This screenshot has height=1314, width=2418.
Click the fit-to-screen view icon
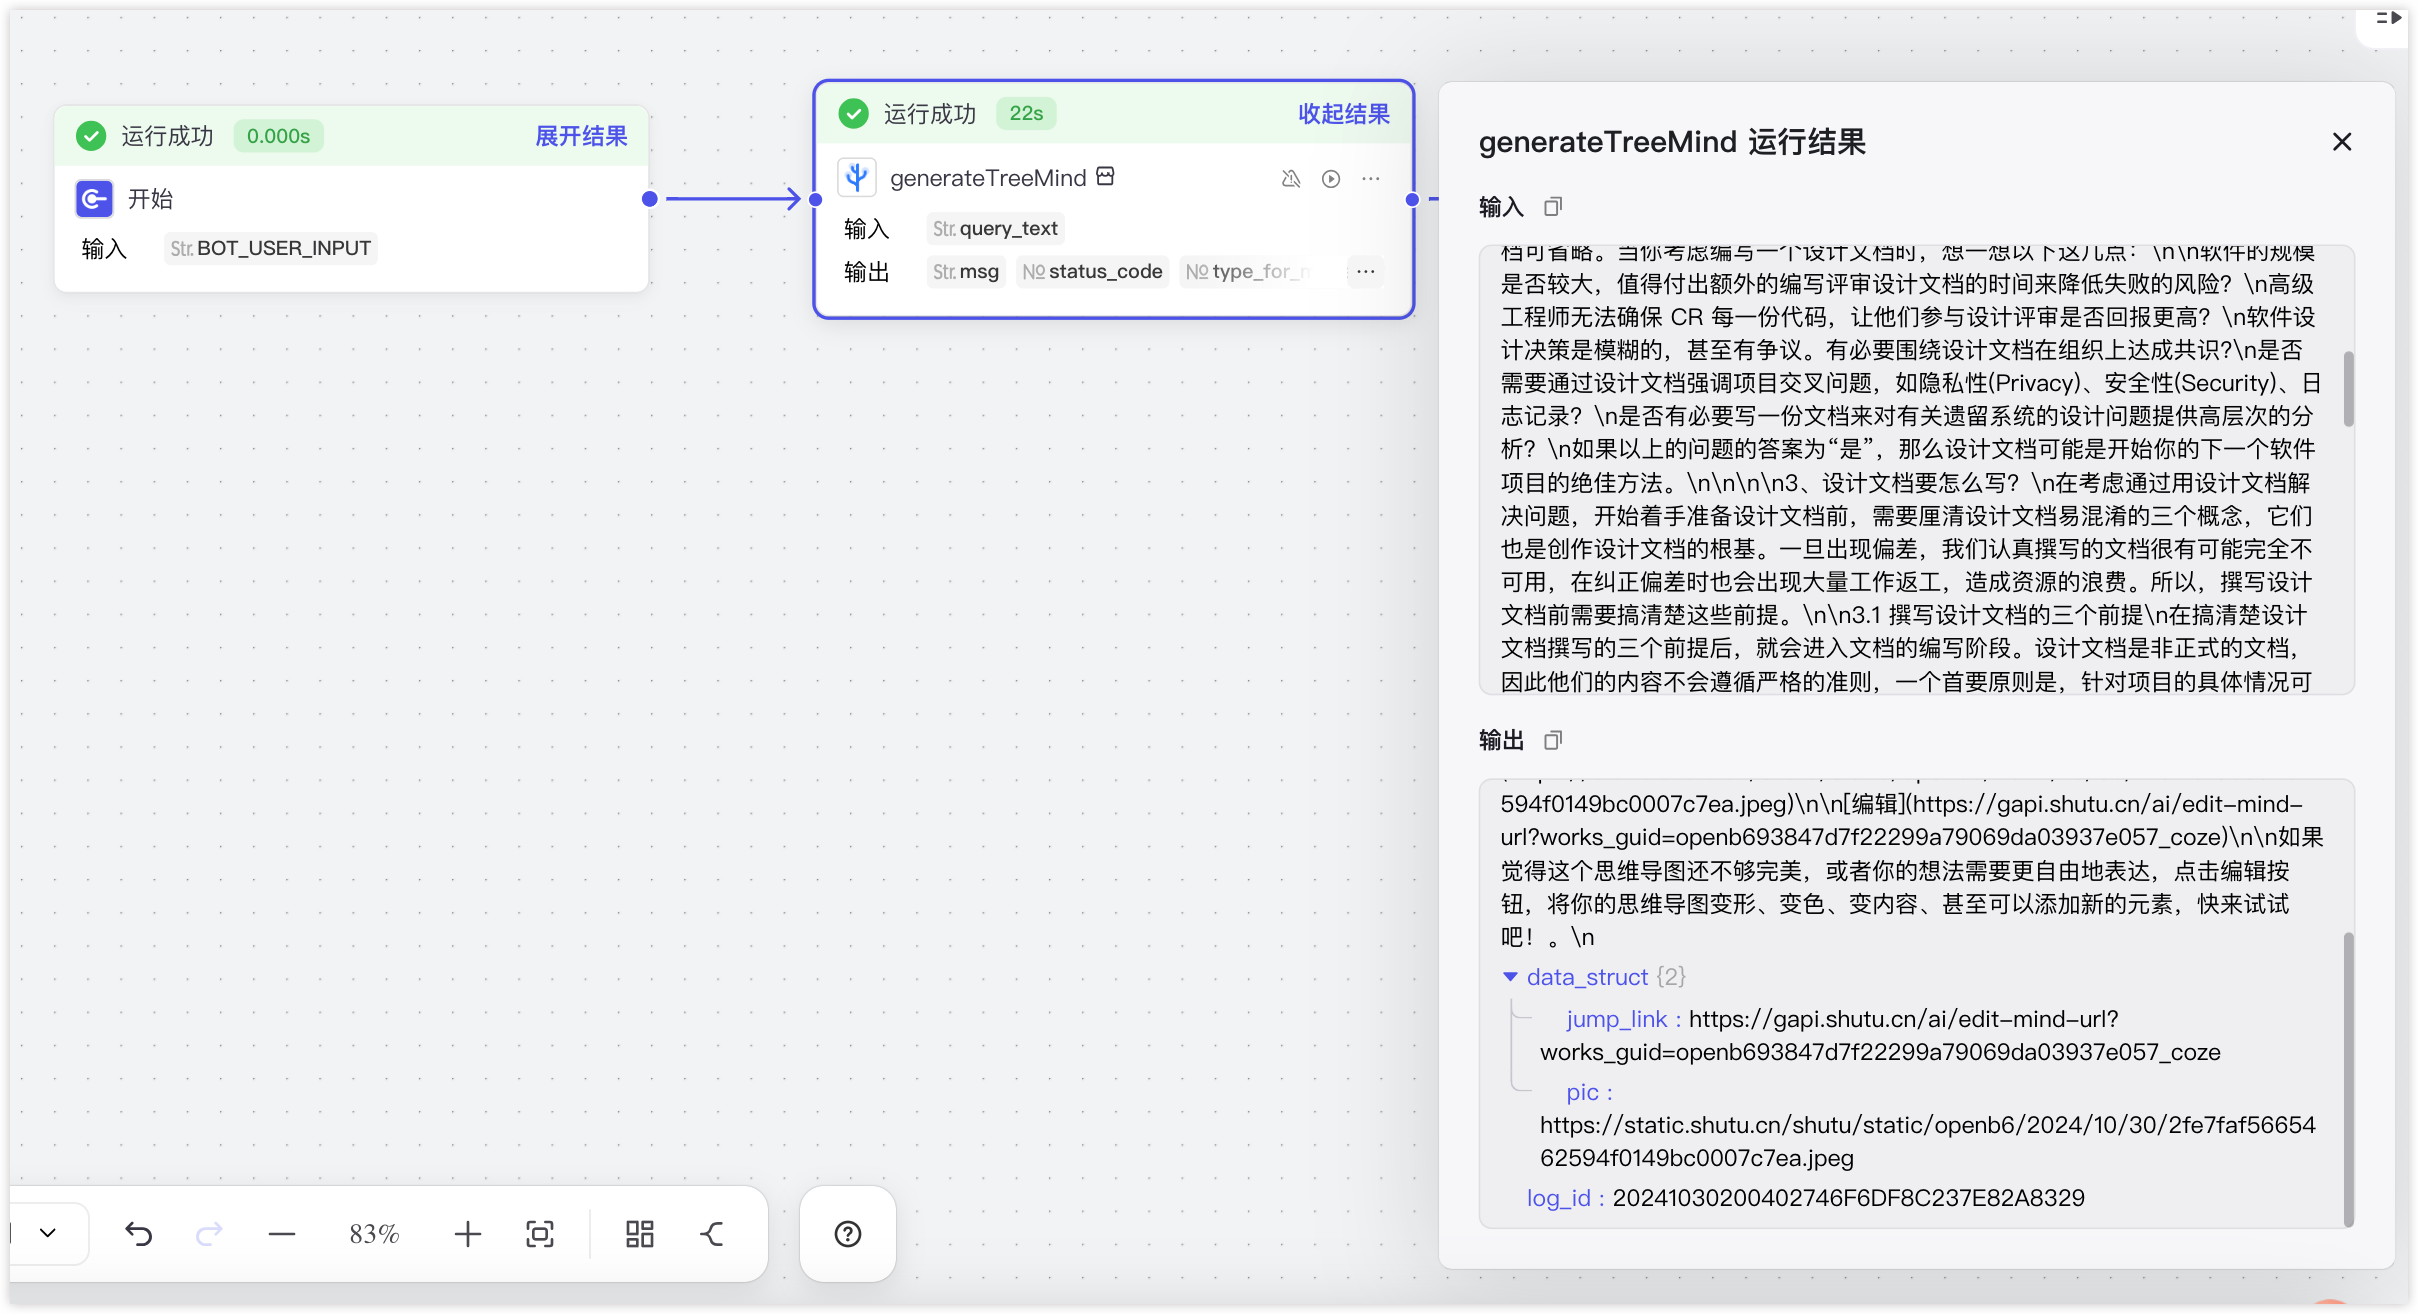540,1234
